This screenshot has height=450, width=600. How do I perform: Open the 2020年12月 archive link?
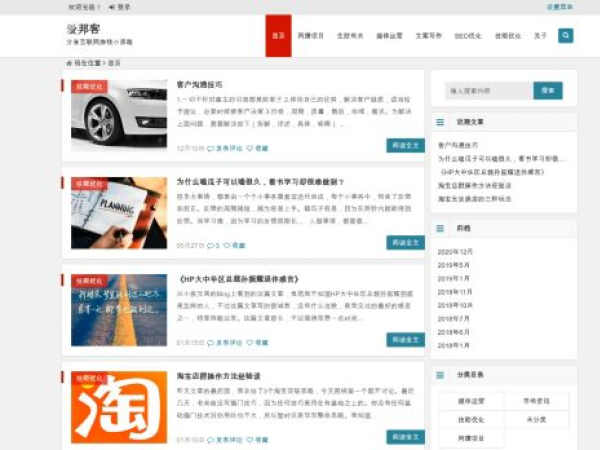coord(455,252)
